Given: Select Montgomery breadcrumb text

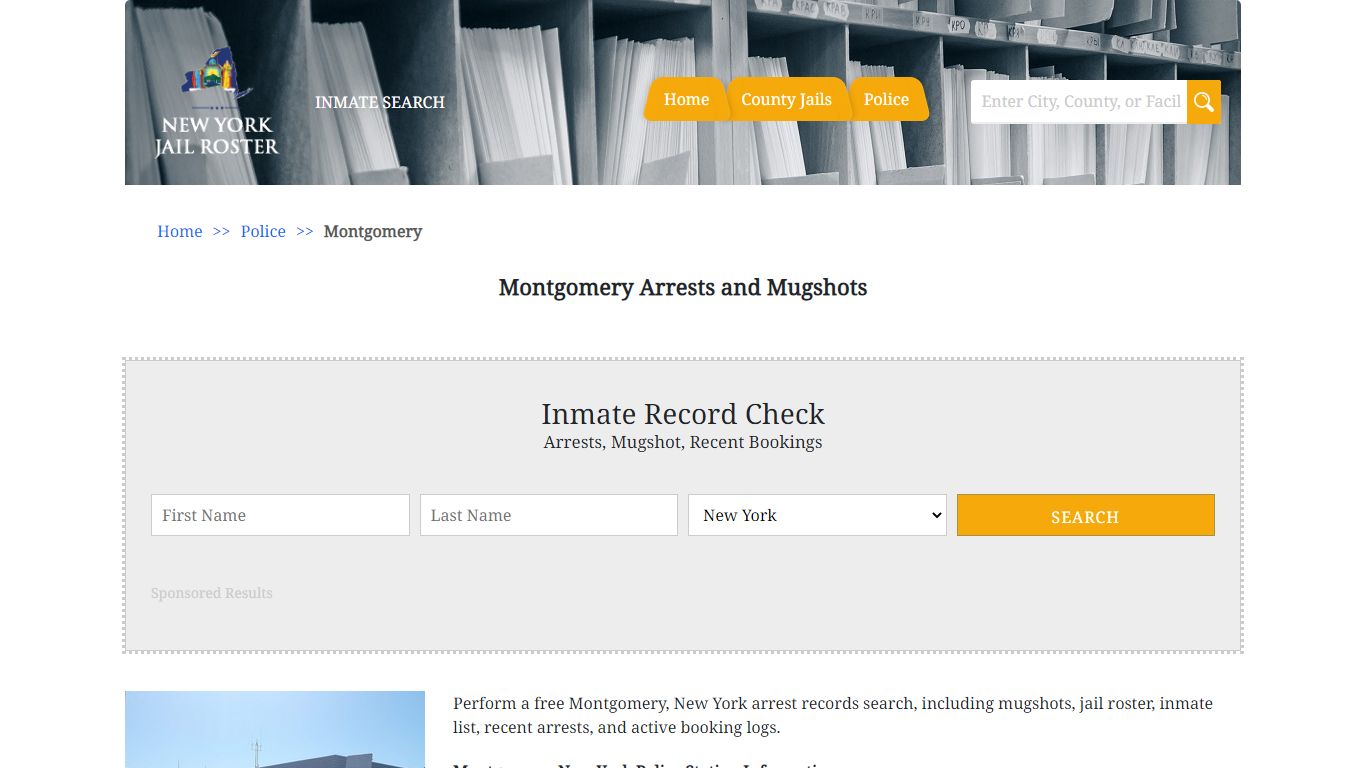Looking at the screenshot, I should pos(373,231).
